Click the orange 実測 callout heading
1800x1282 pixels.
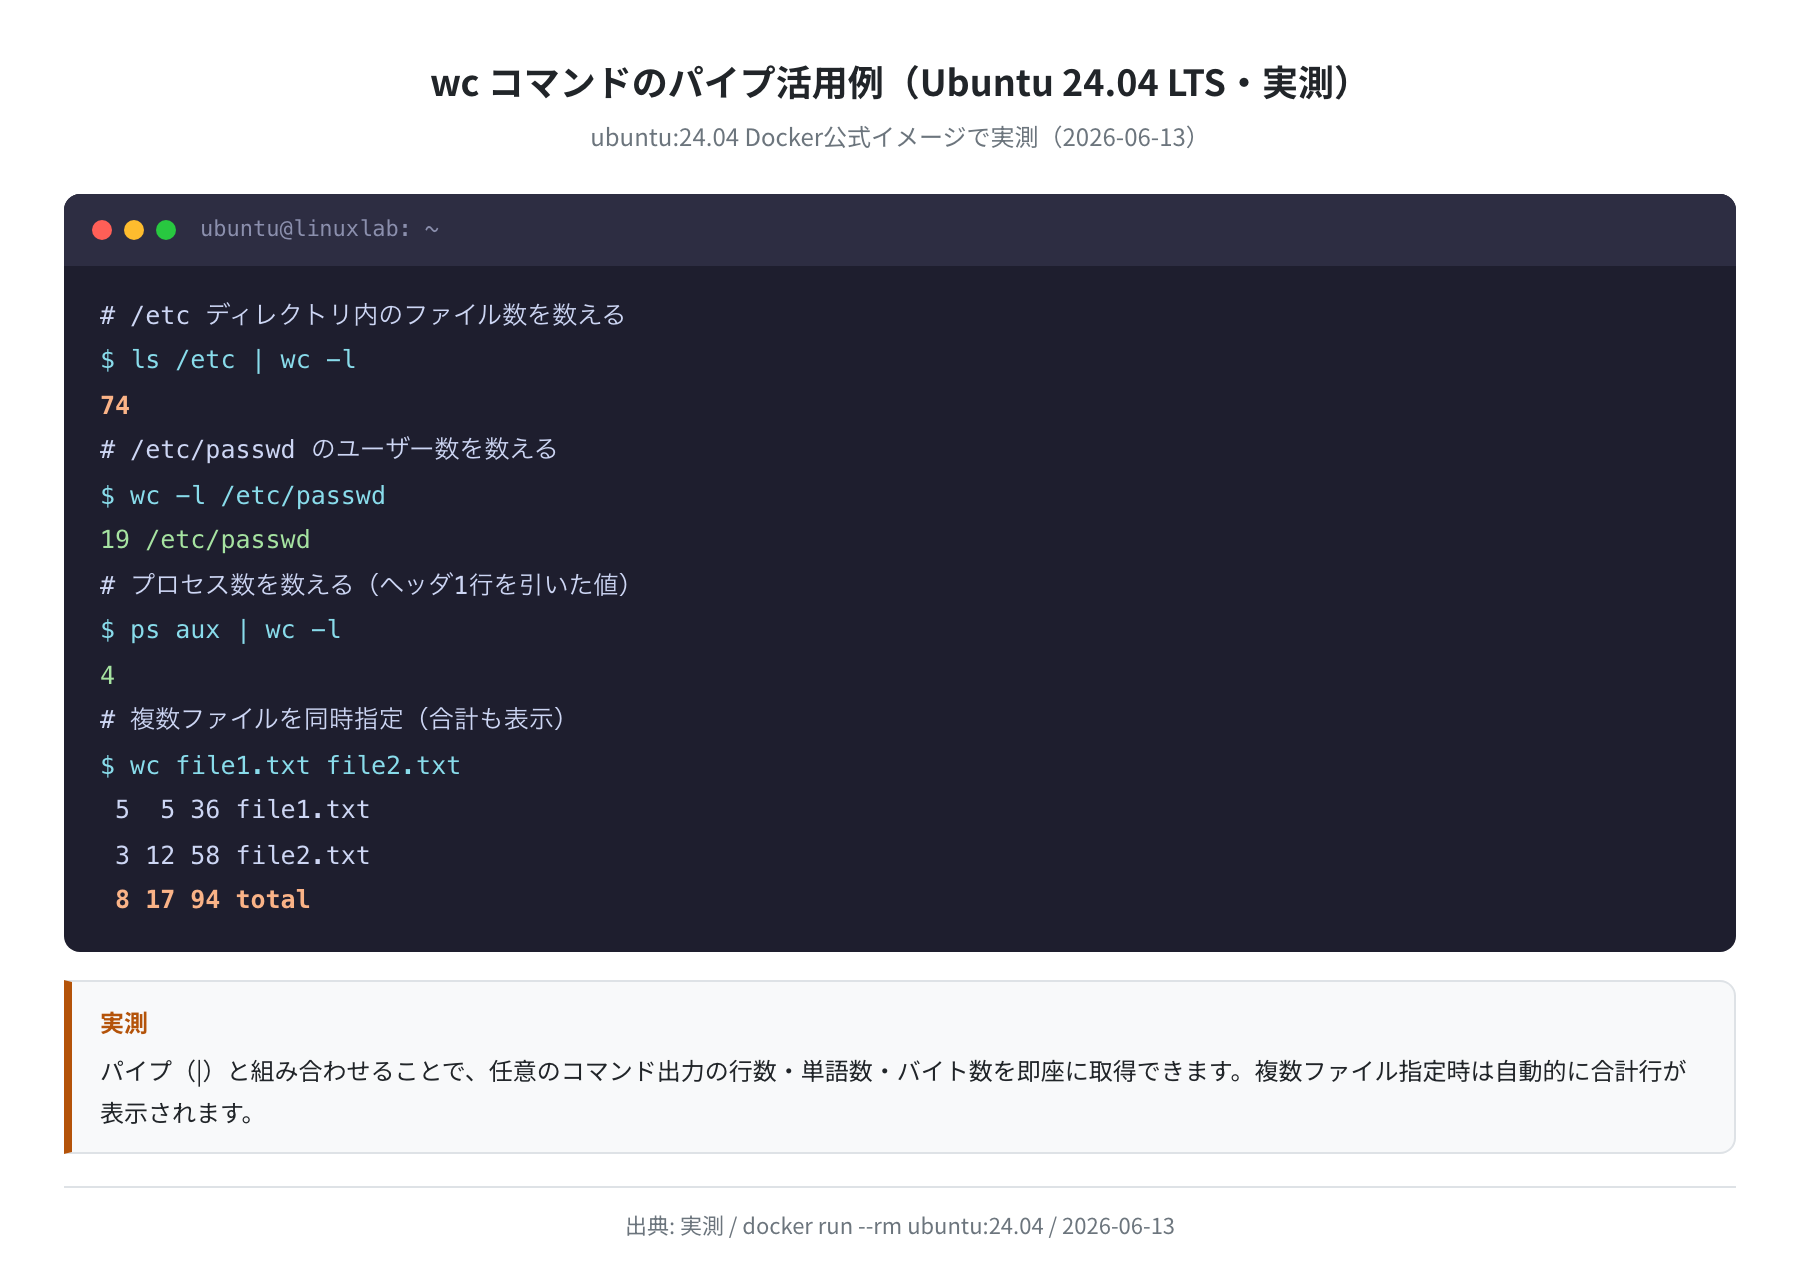coord(124,1023)
